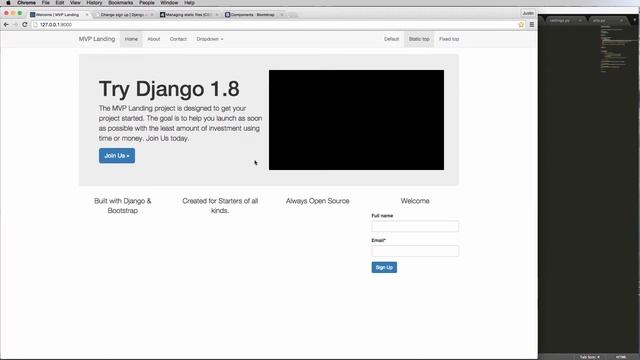Open the Window menu
Image resolution: width=640 pixels, height=360 pixels.
coord(169,2)
